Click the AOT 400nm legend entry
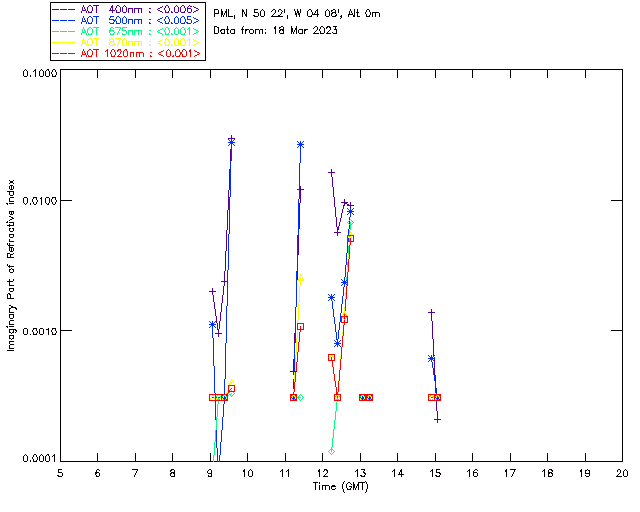640x512 pixels. 127,9
